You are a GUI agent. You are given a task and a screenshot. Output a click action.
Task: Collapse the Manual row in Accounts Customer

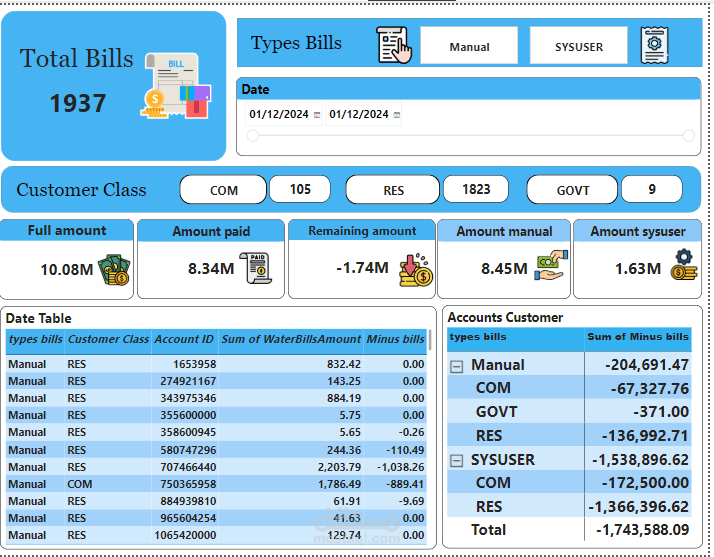456,366
